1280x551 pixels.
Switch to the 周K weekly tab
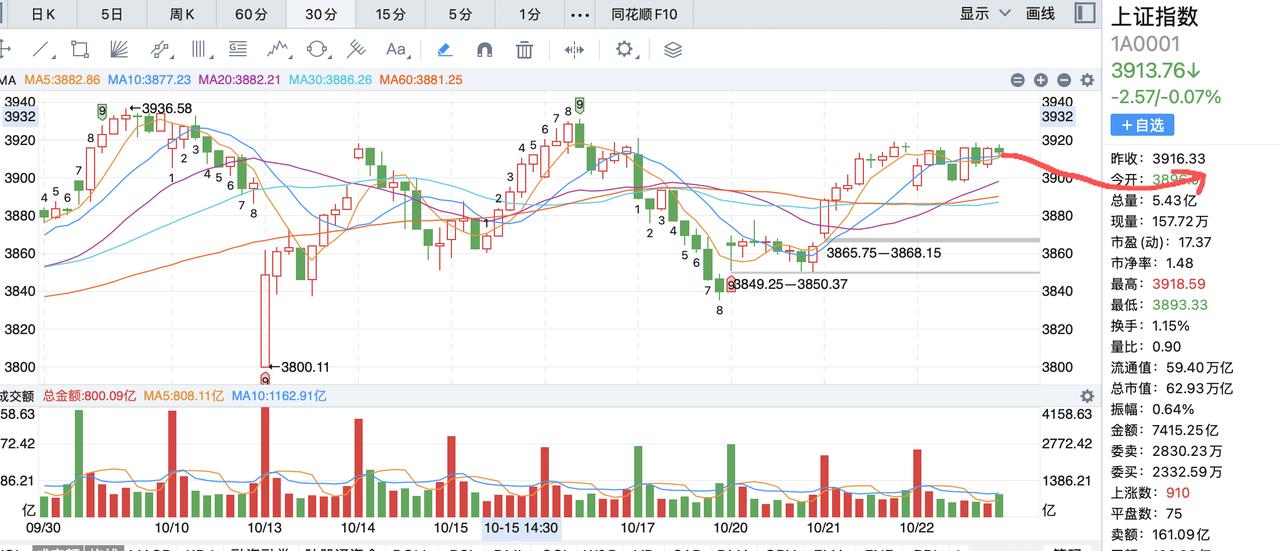182,14
